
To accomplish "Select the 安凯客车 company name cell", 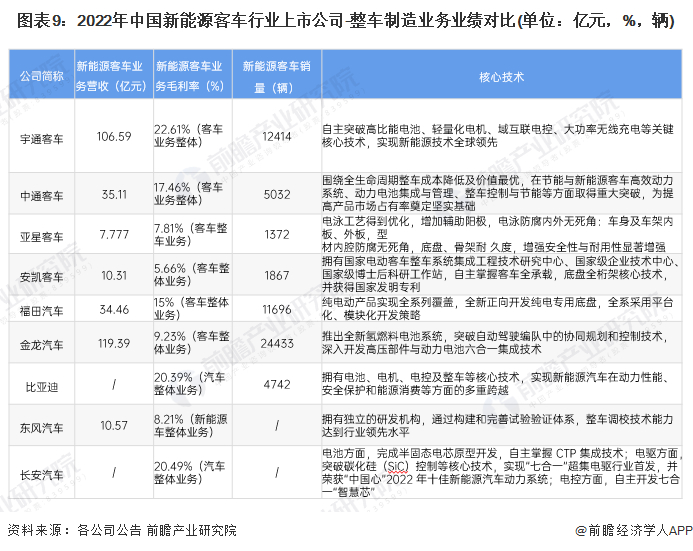I will click(42, 277).
